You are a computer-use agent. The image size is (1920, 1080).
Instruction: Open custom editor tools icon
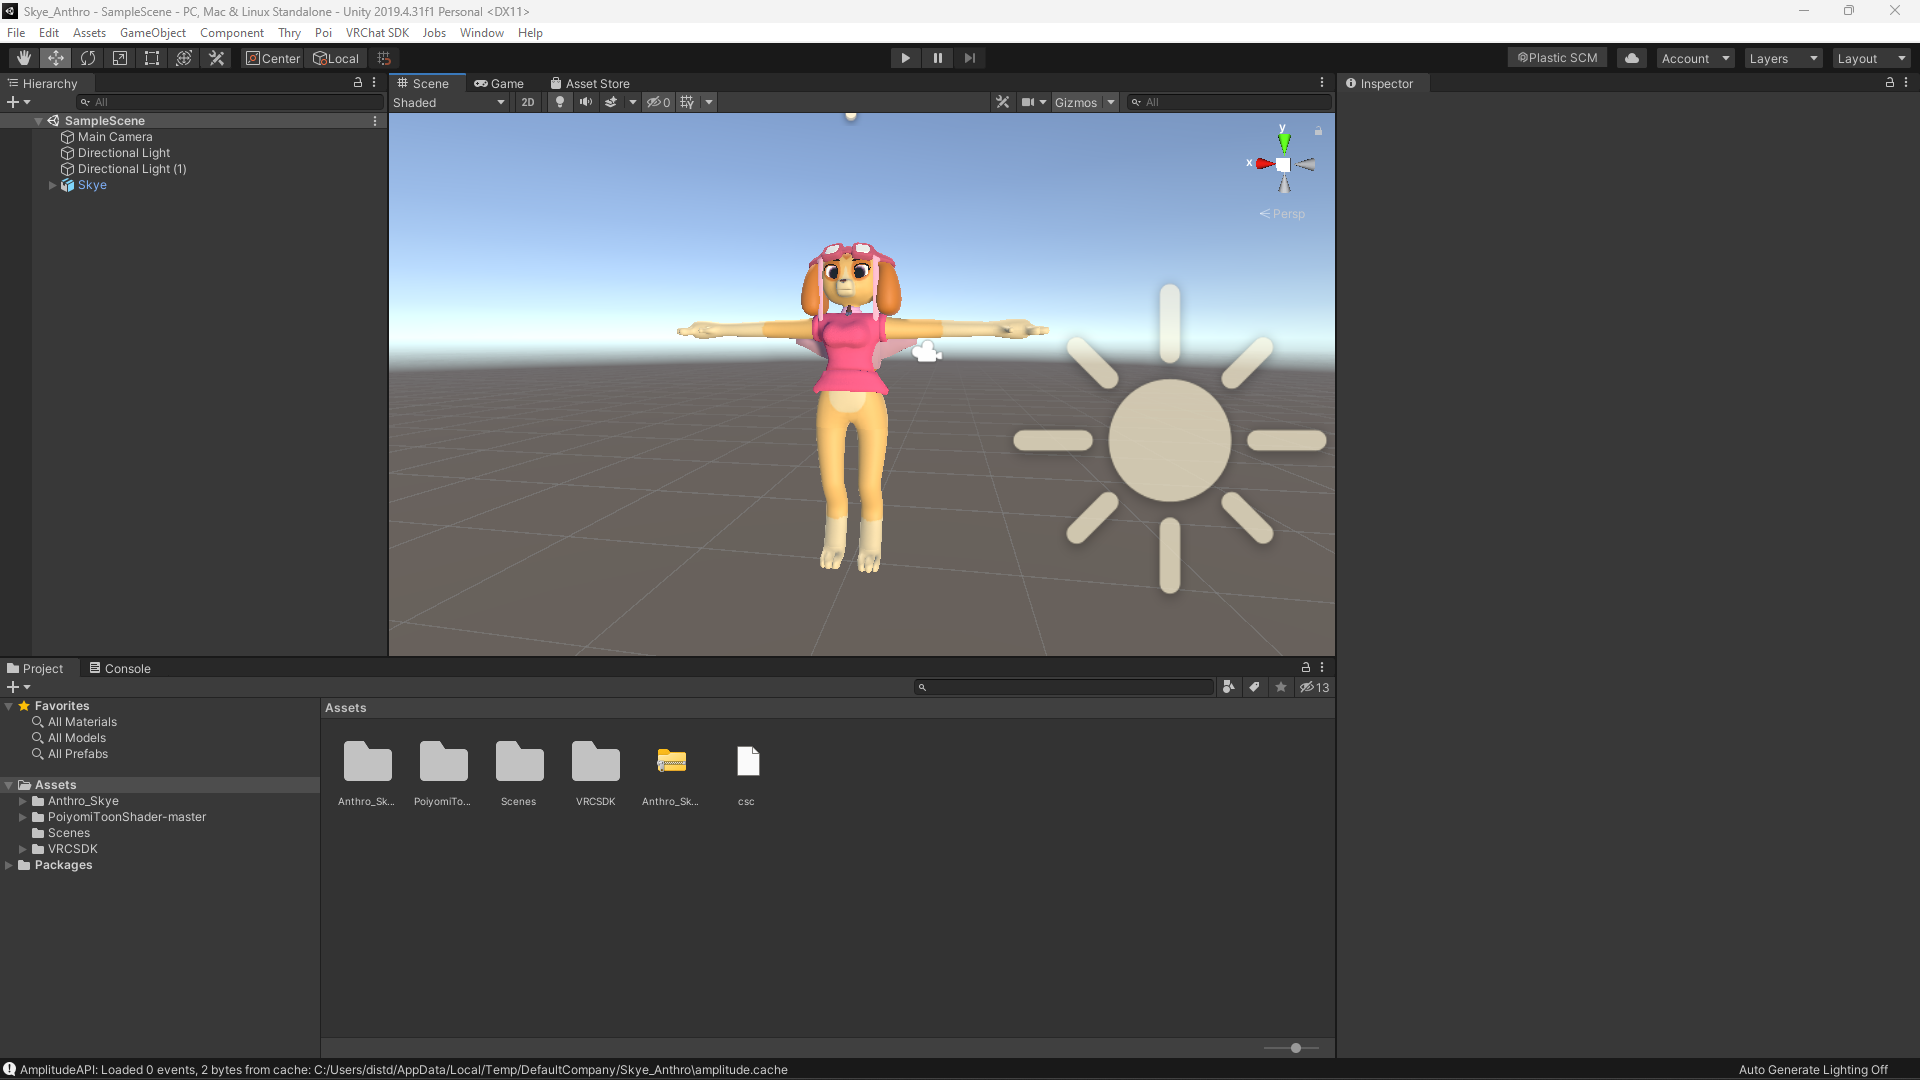(x=216, y=58)
